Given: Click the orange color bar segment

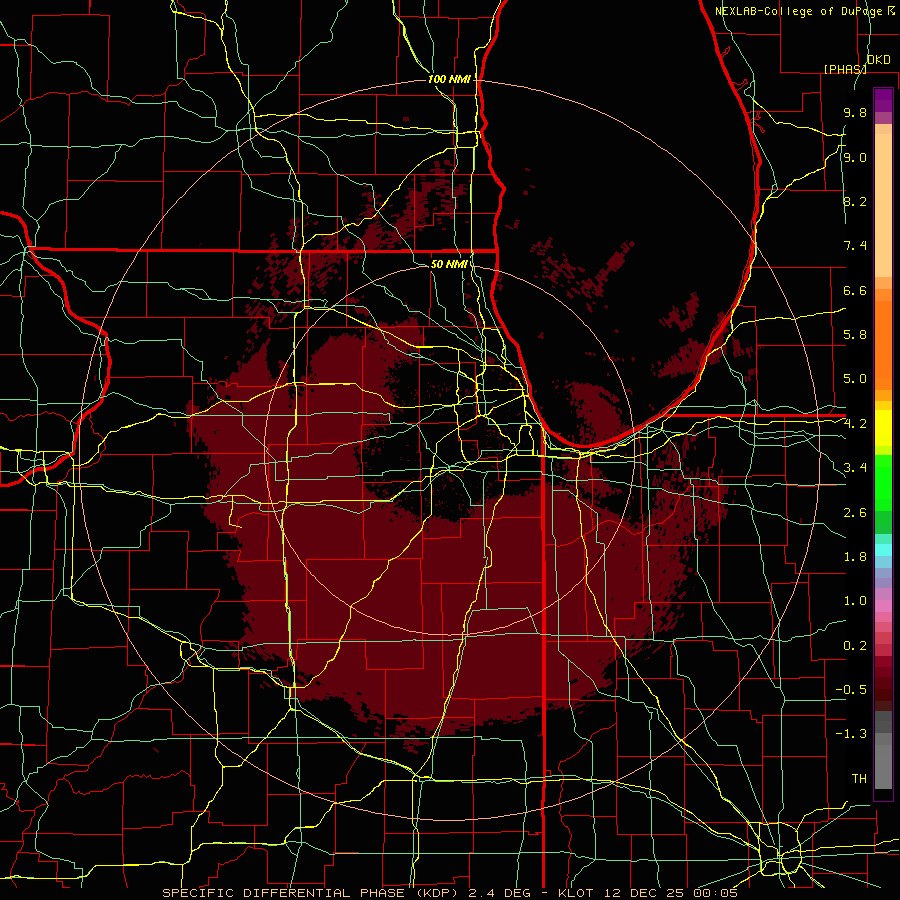Looking at the screenshot, I should tap(883, 345).
